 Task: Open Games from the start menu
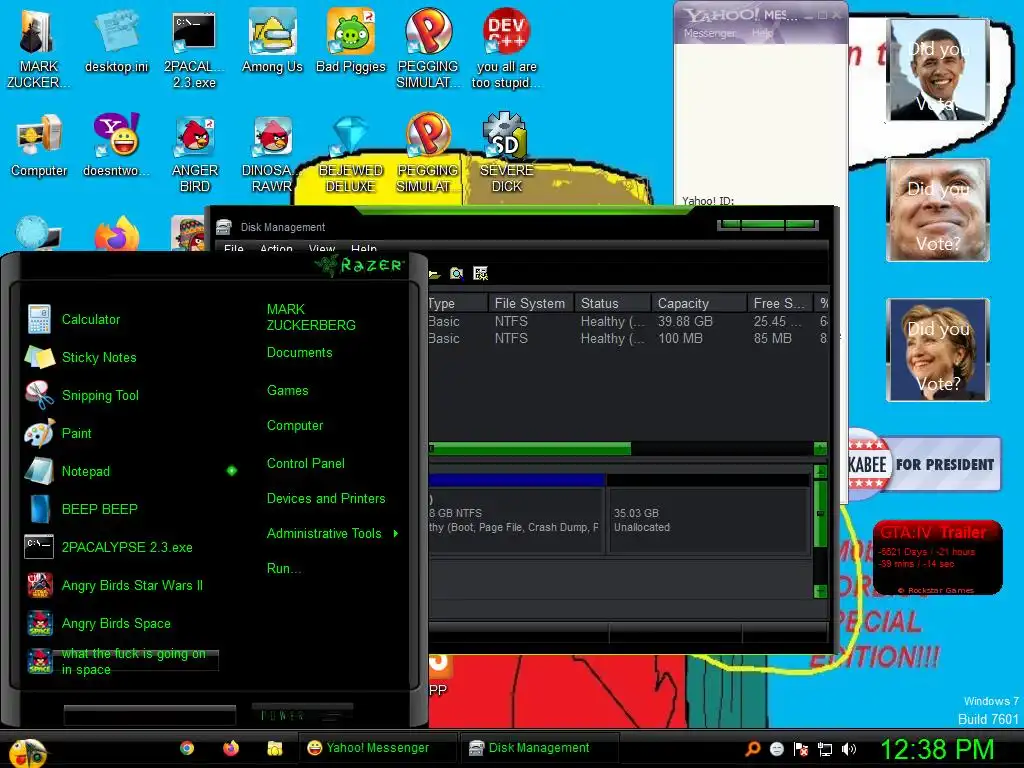tap(287, 391)
